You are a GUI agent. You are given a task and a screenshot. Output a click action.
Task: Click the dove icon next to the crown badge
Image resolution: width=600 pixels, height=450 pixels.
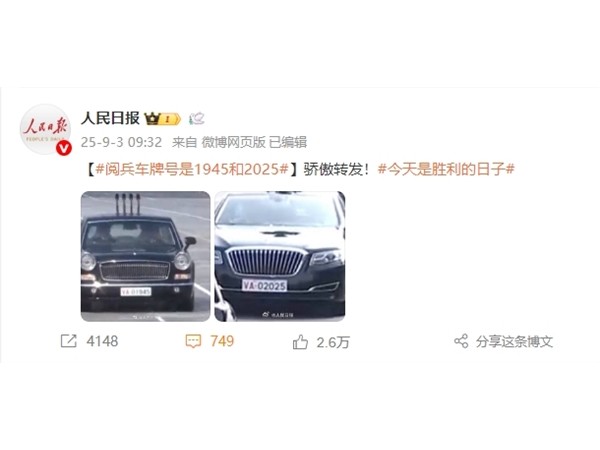[x=197, y=119]
